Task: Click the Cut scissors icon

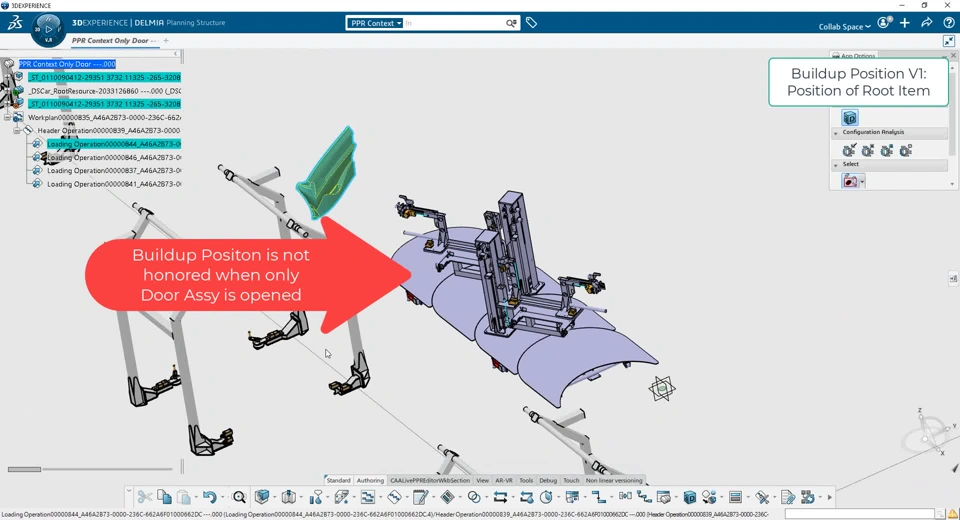Action: click(x=145, y=497)
